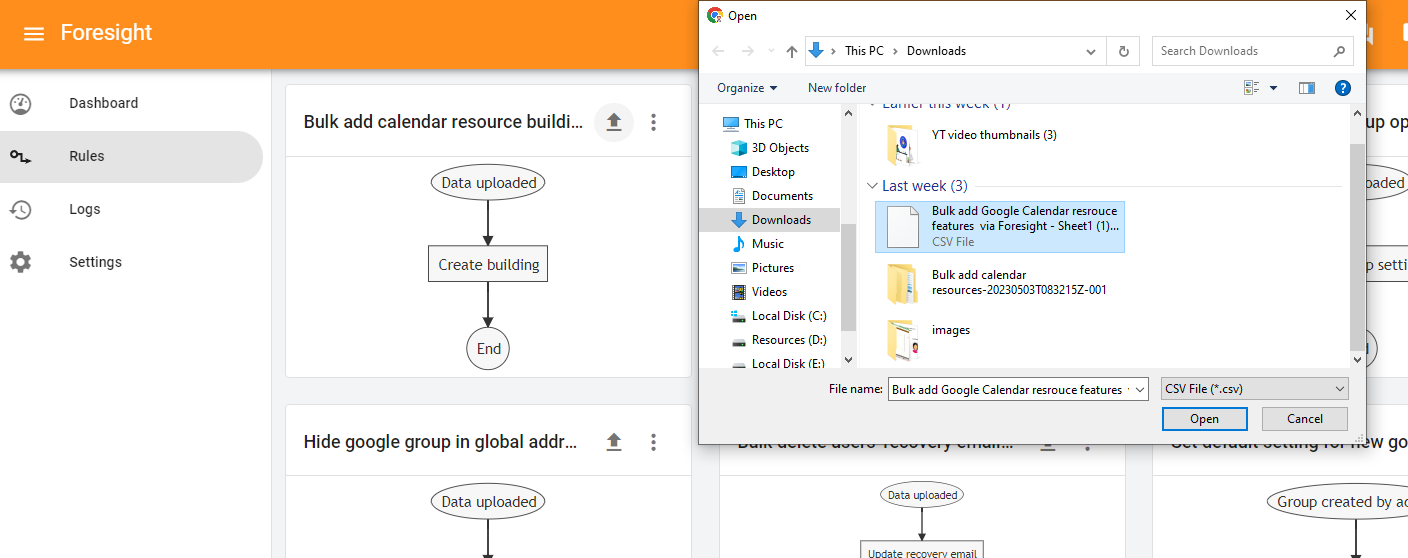Click Data uploaded node in building rule
Image resolution: width=1408 pixels, height=558 pixels.
pos(488,182)
